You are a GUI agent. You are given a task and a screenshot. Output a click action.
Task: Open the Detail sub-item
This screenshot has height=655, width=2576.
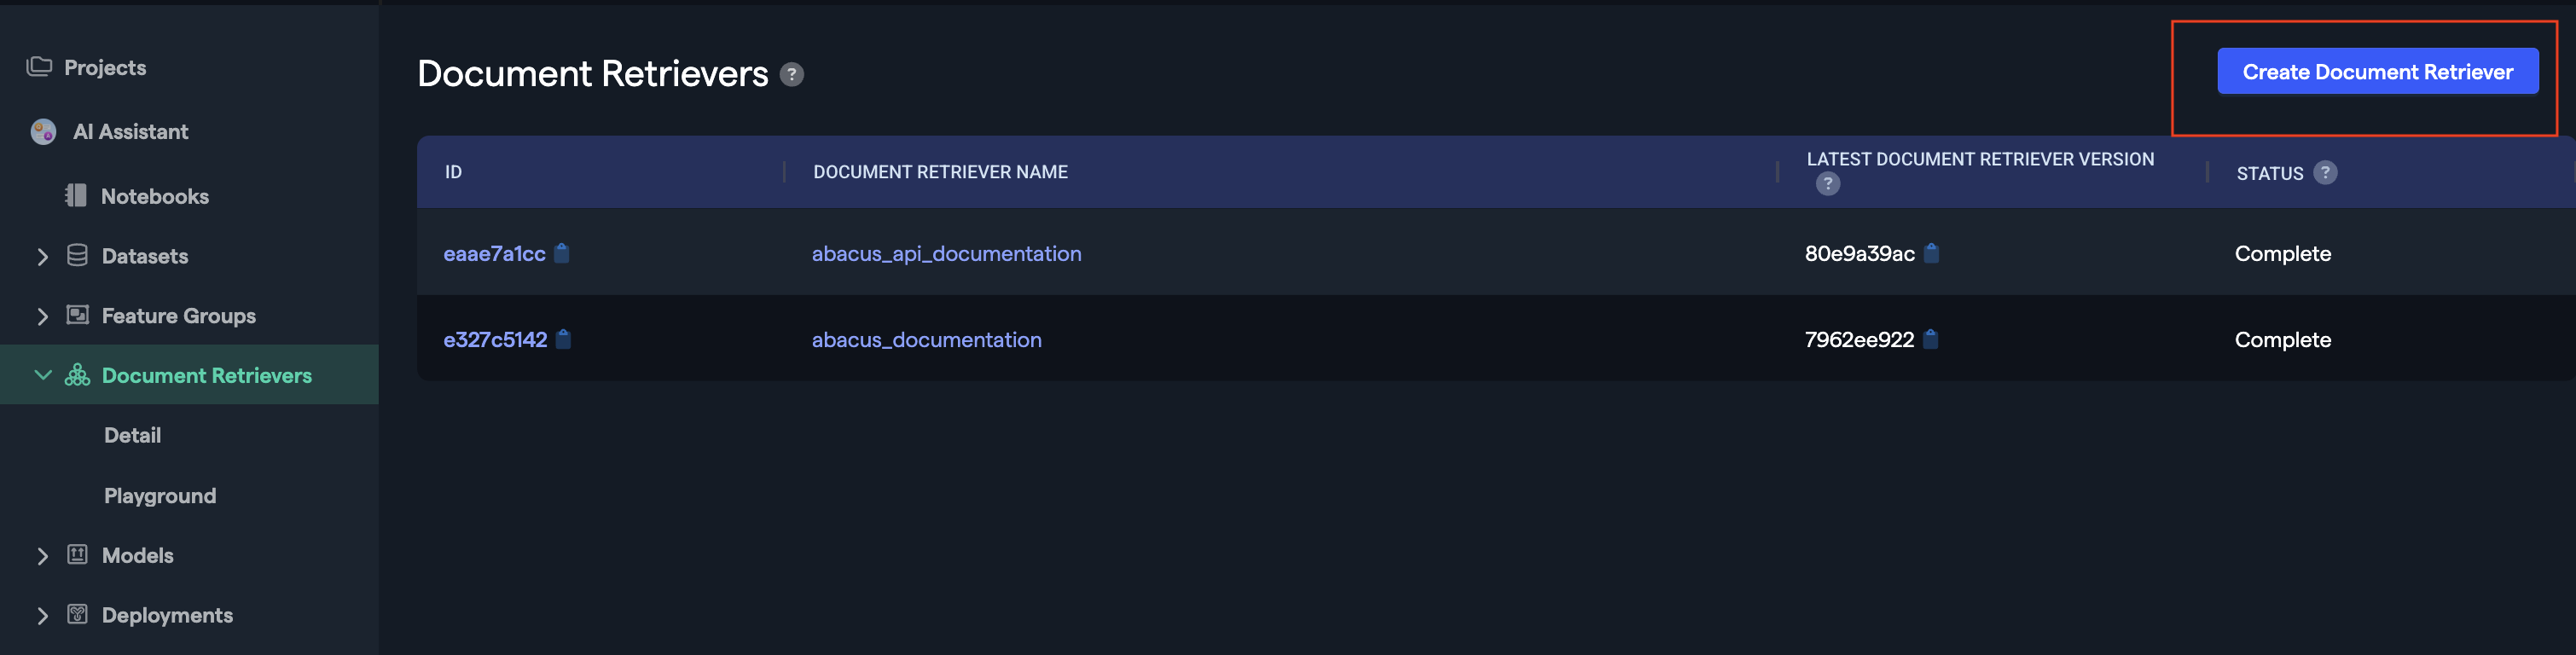pos(132,435)
